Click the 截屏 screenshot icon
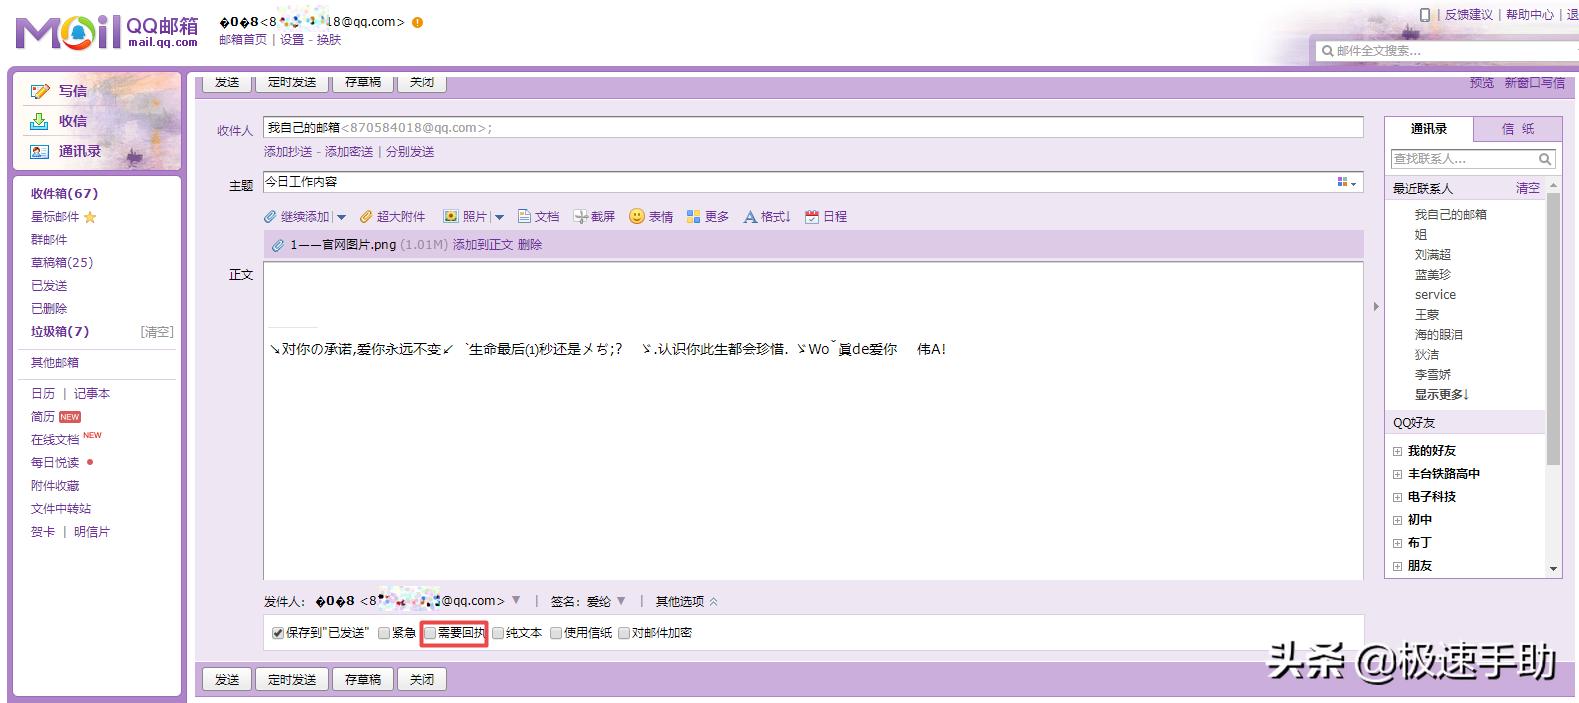The image size is (1579, 703). point(580,217)
